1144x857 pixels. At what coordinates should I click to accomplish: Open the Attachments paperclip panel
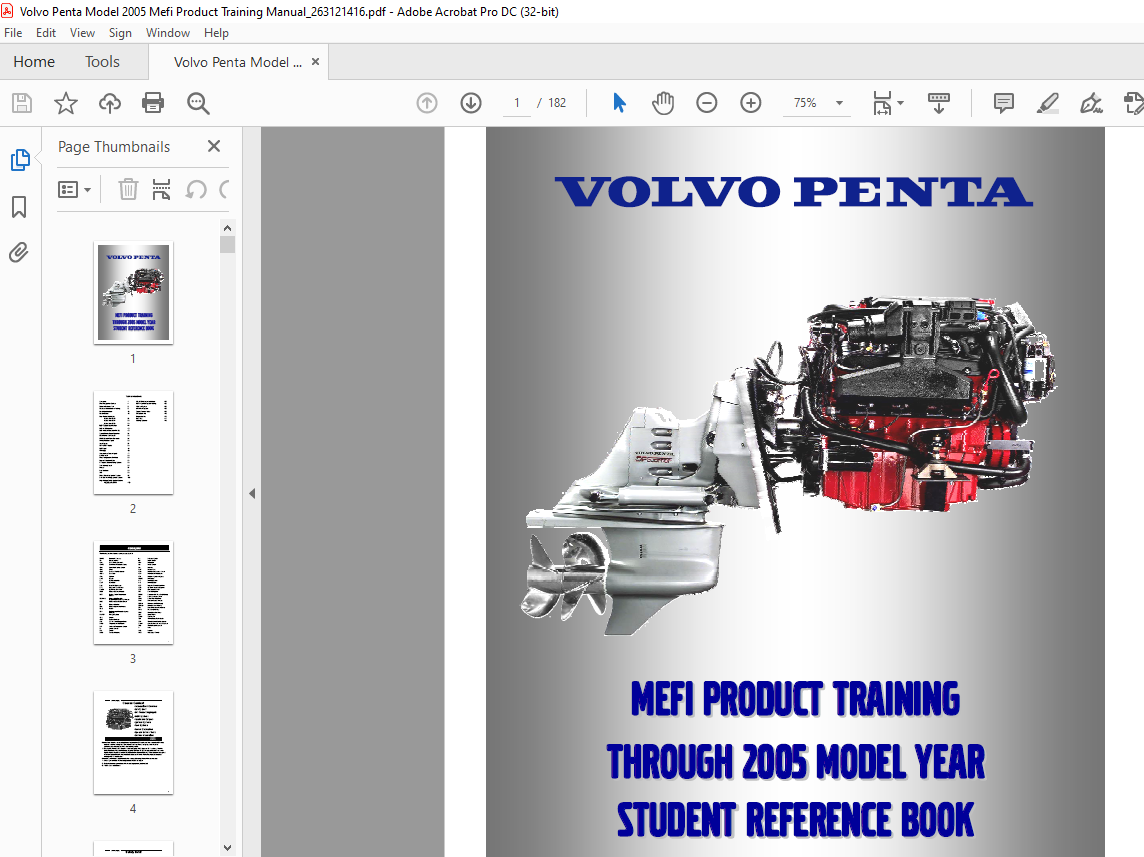coord(19,253)
